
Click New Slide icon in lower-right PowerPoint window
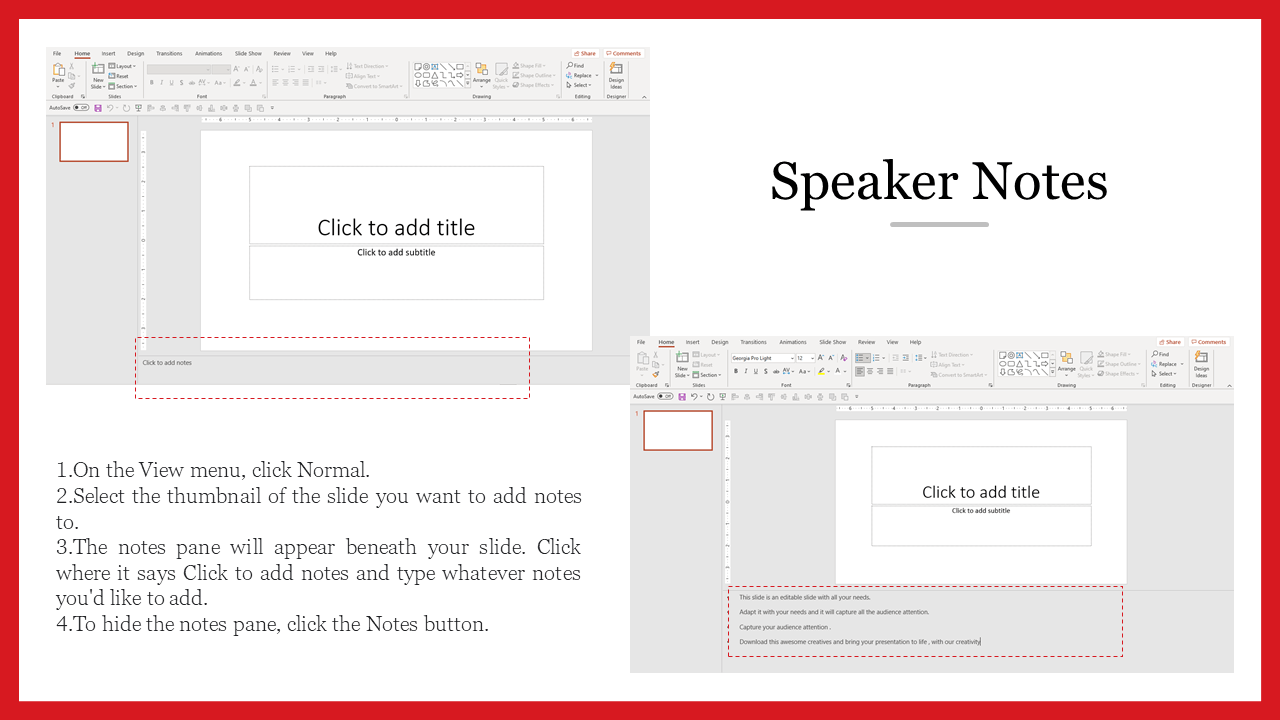click(682, 357)
